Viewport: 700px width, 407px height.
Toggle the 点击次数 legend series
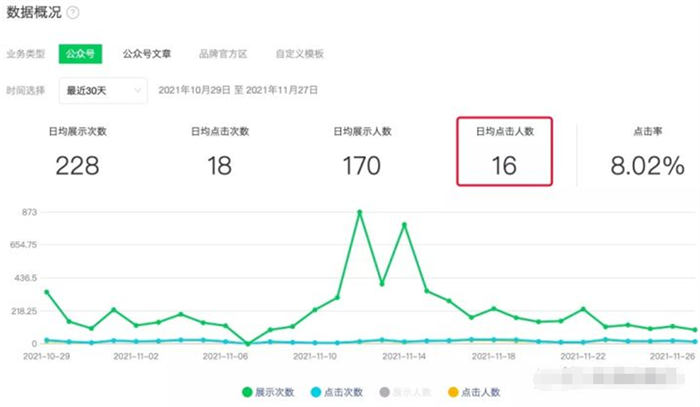pos(340,392)
